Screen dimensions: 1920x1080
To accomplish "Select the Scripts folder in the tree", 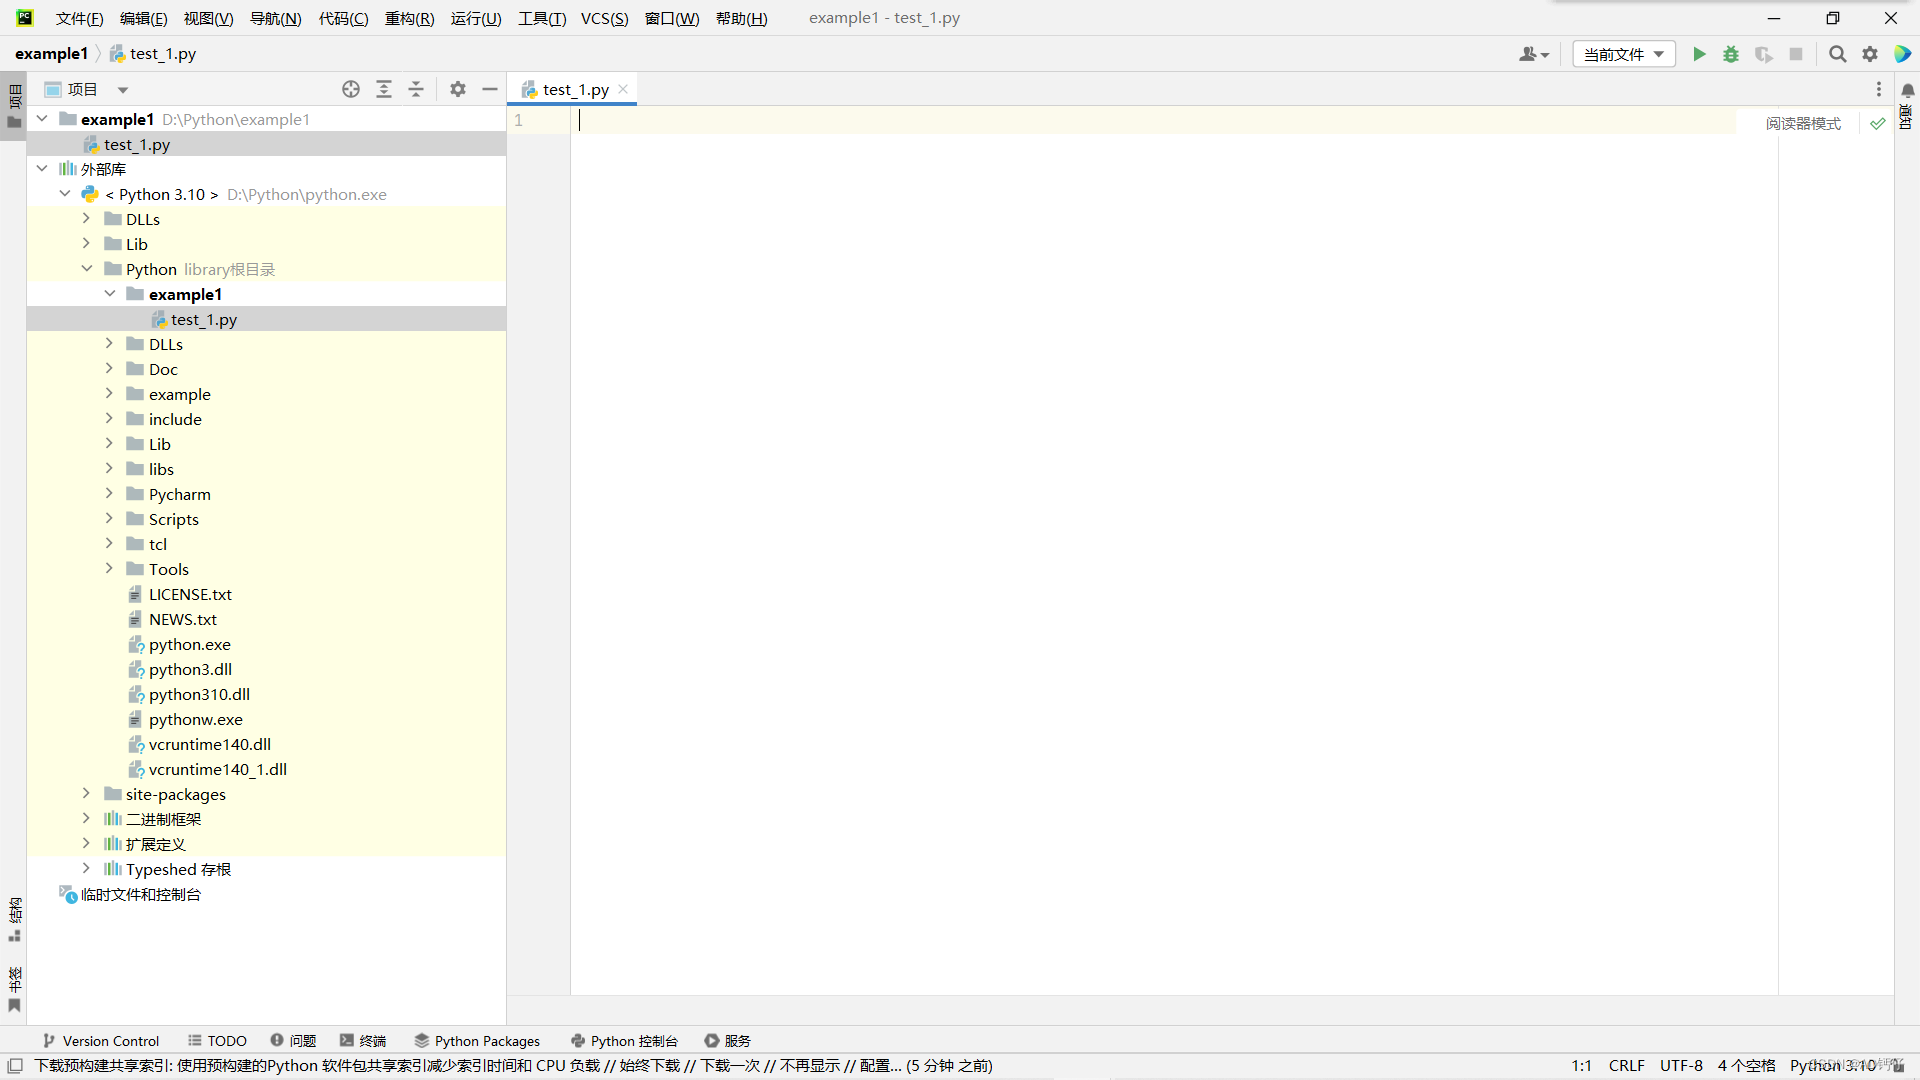I will click(x=172, y=518).
